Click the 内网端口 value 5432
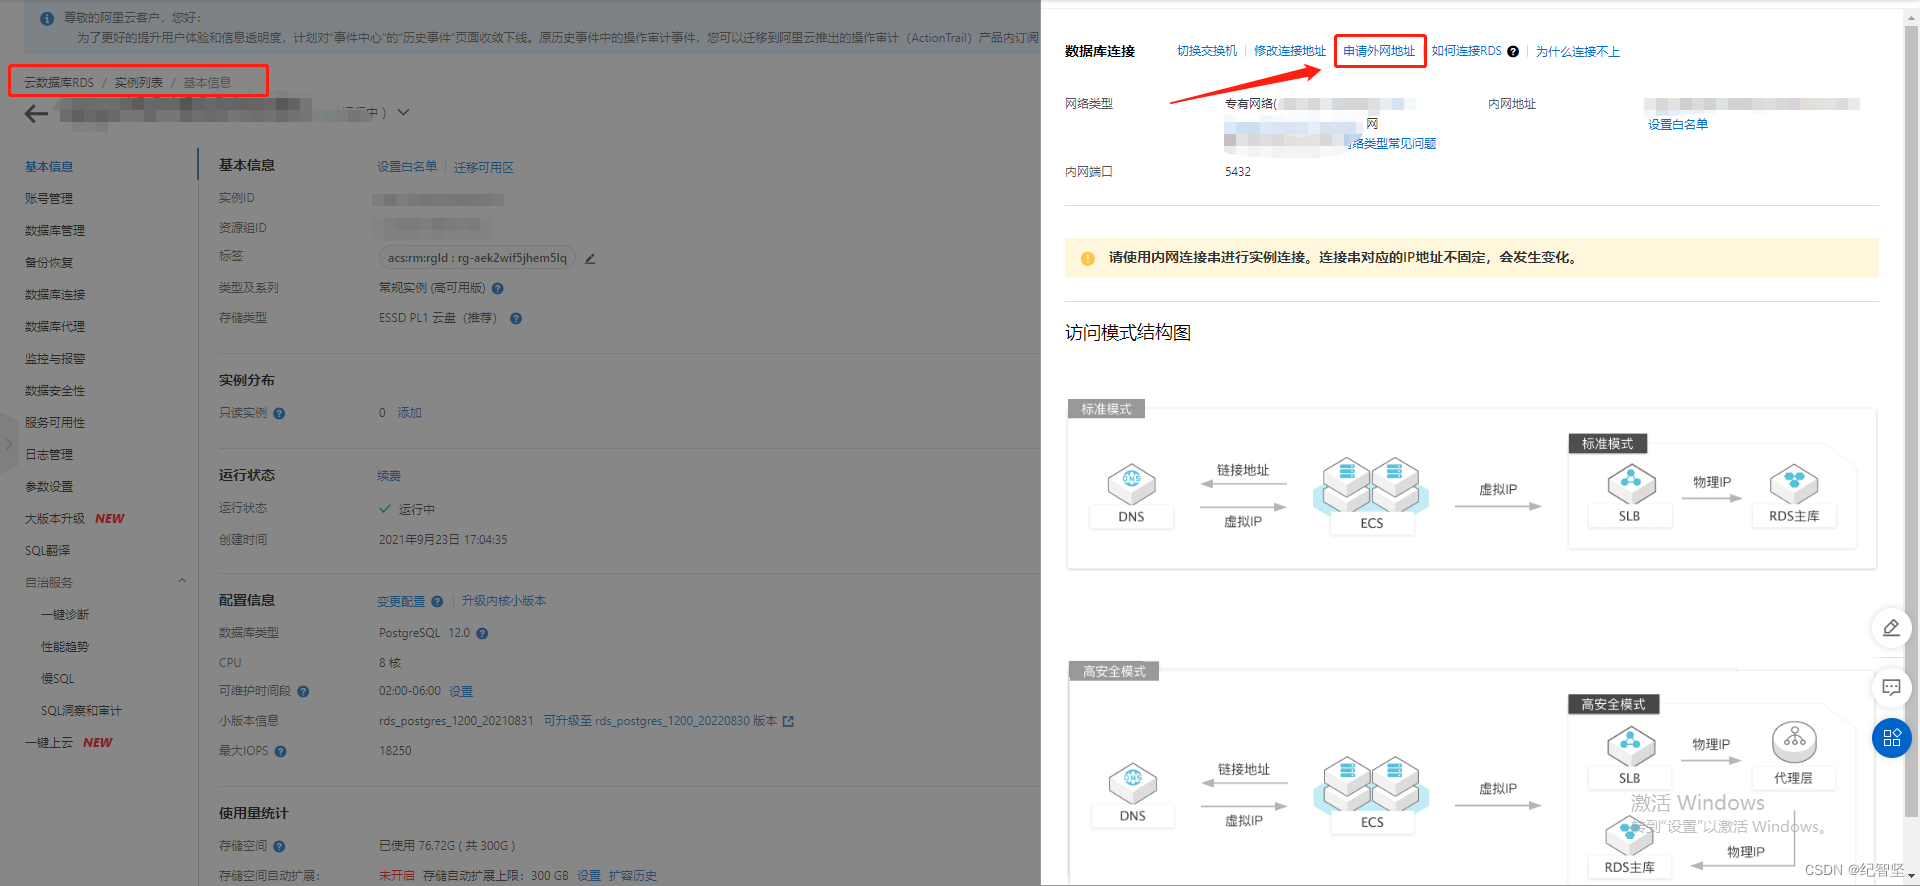 (1238, 172)
